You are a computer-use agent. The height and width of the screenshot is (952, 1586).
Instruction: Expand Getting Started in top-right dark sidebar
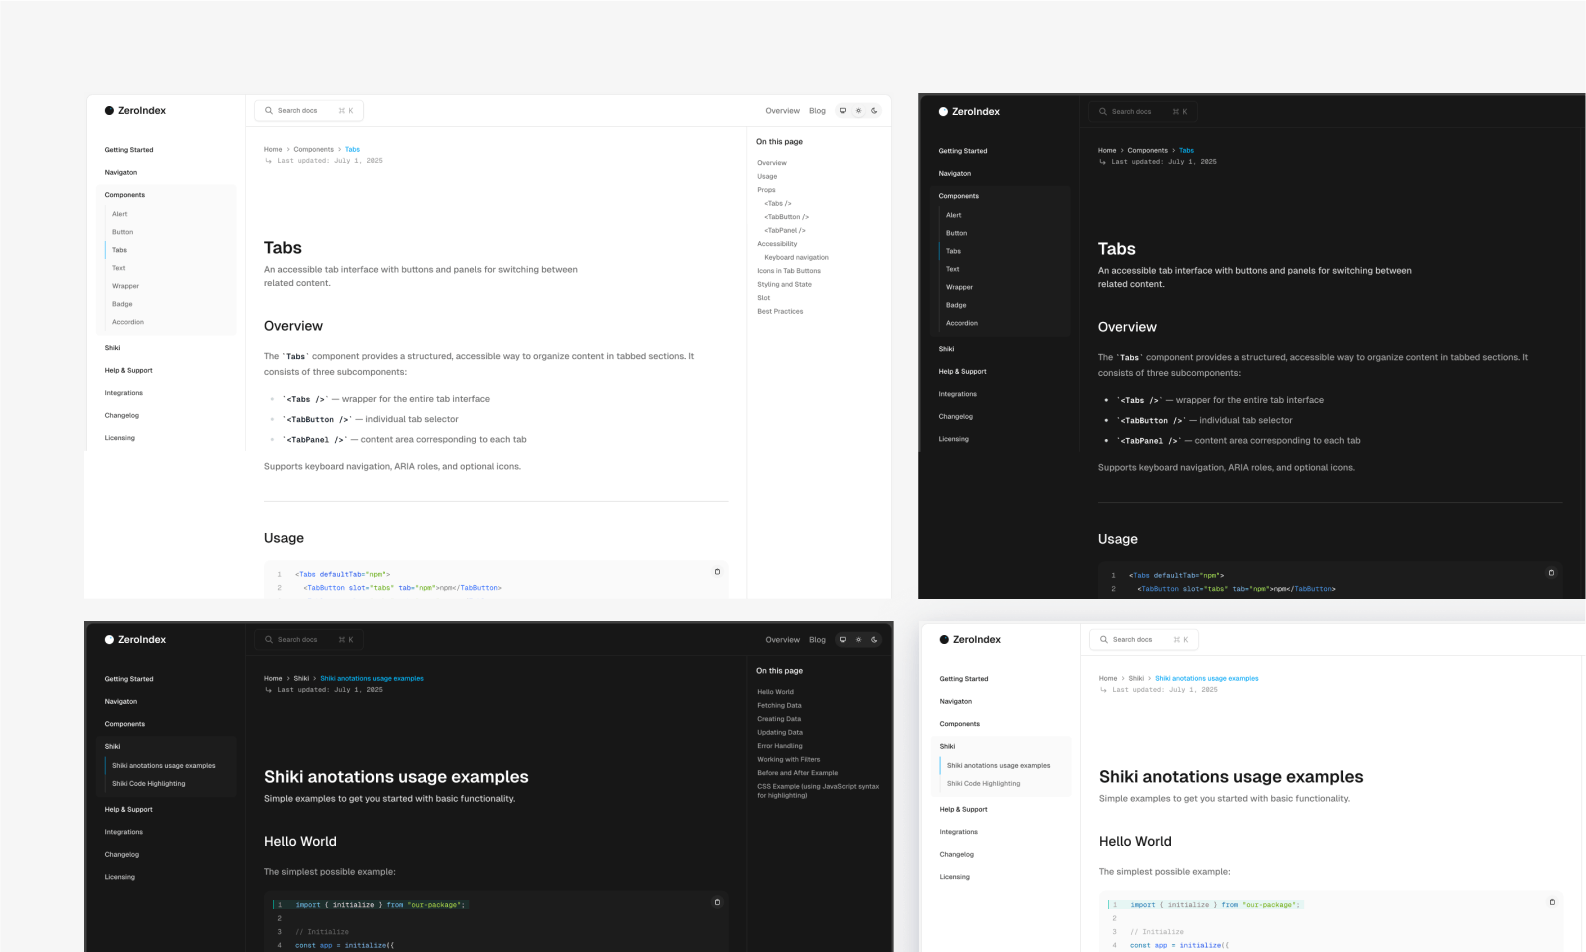click(x=962, y=151)
